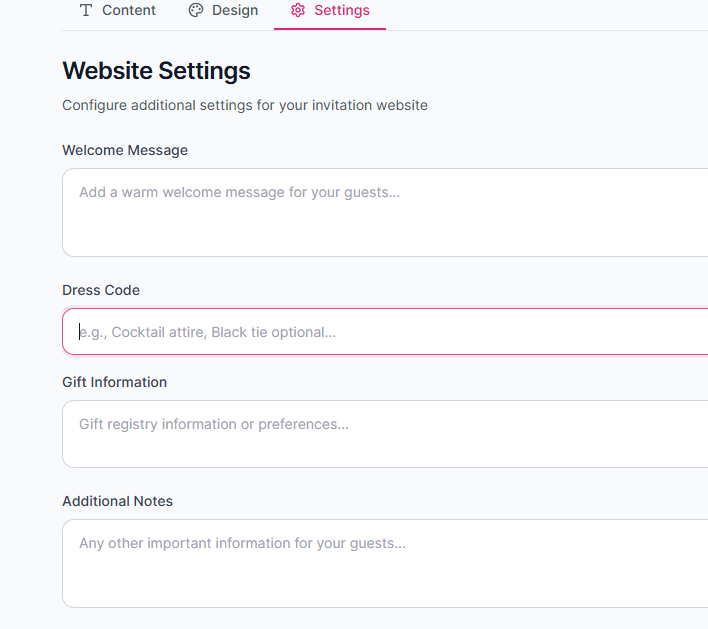Click the Design palette icon
This screenshot has width=708, height=629.
[x=196, y=10]
